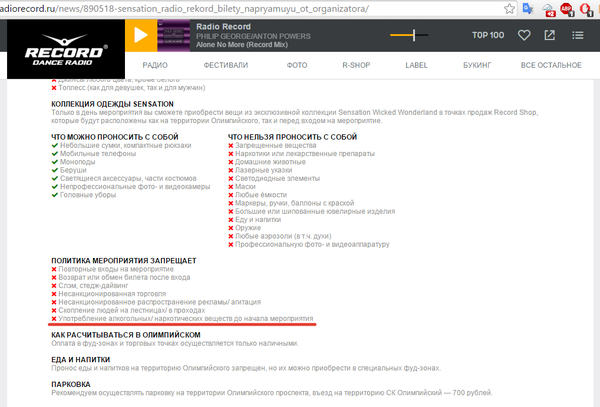Go to the БУКИНГ section
This screenshot has width=600, height=407.
pos(477,65)
